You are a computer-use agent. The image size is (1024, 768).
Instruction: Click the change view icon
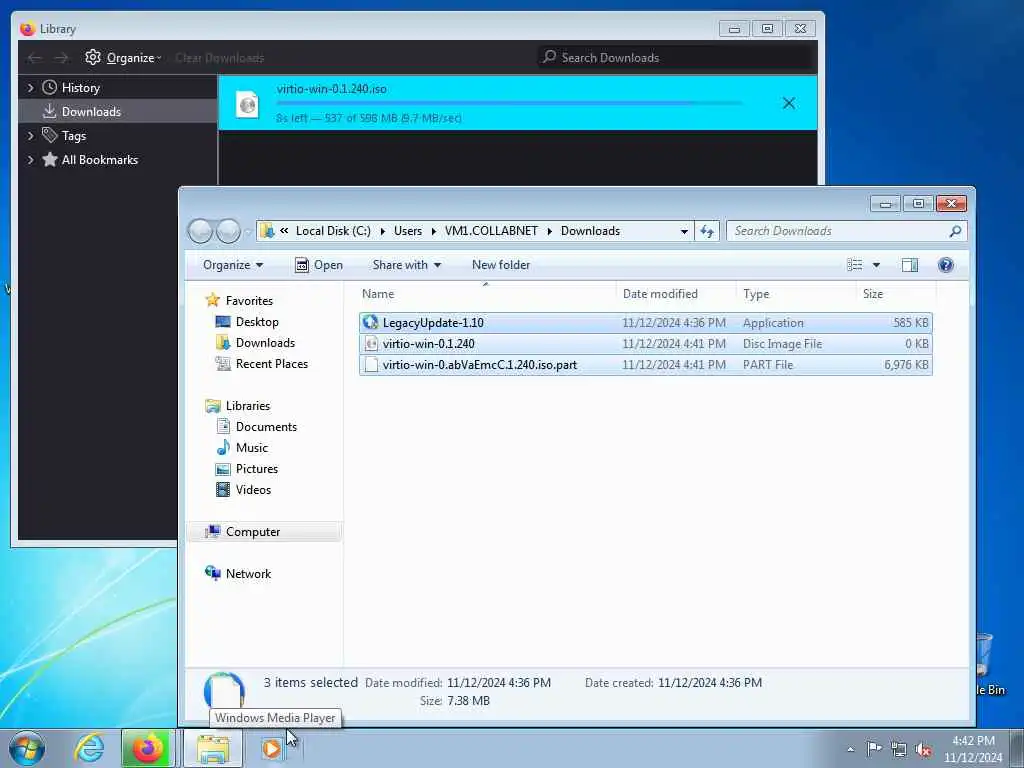(x=854, y=264)
